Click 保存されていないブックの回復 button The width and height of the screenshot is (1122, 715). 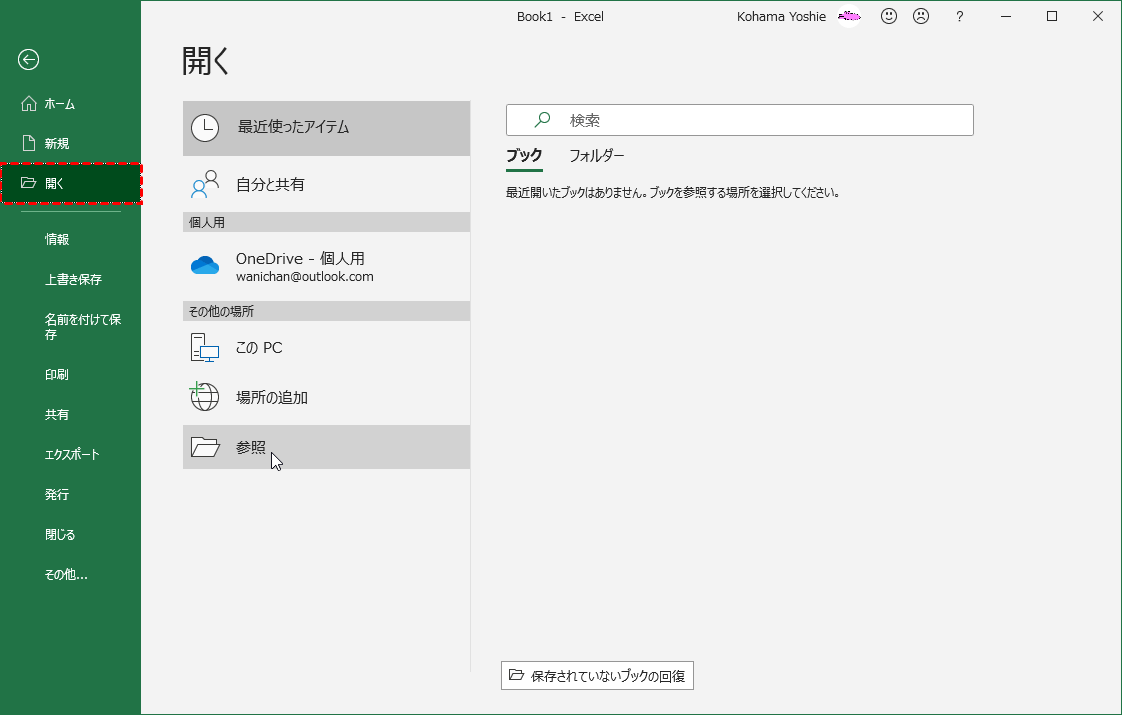(x=597, y=676)
